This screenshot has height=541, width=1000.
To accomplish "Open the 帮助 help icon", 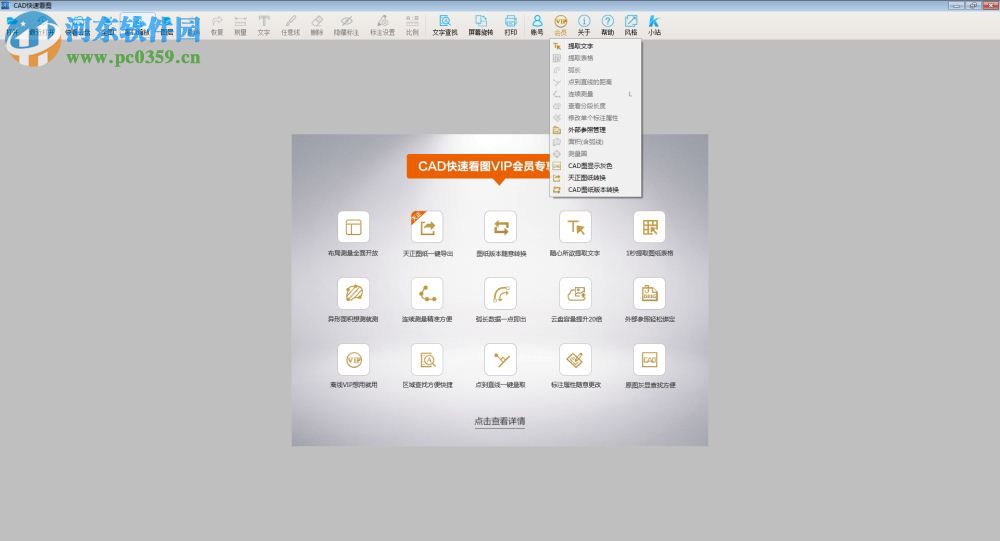I will click(x=608, y=25).
